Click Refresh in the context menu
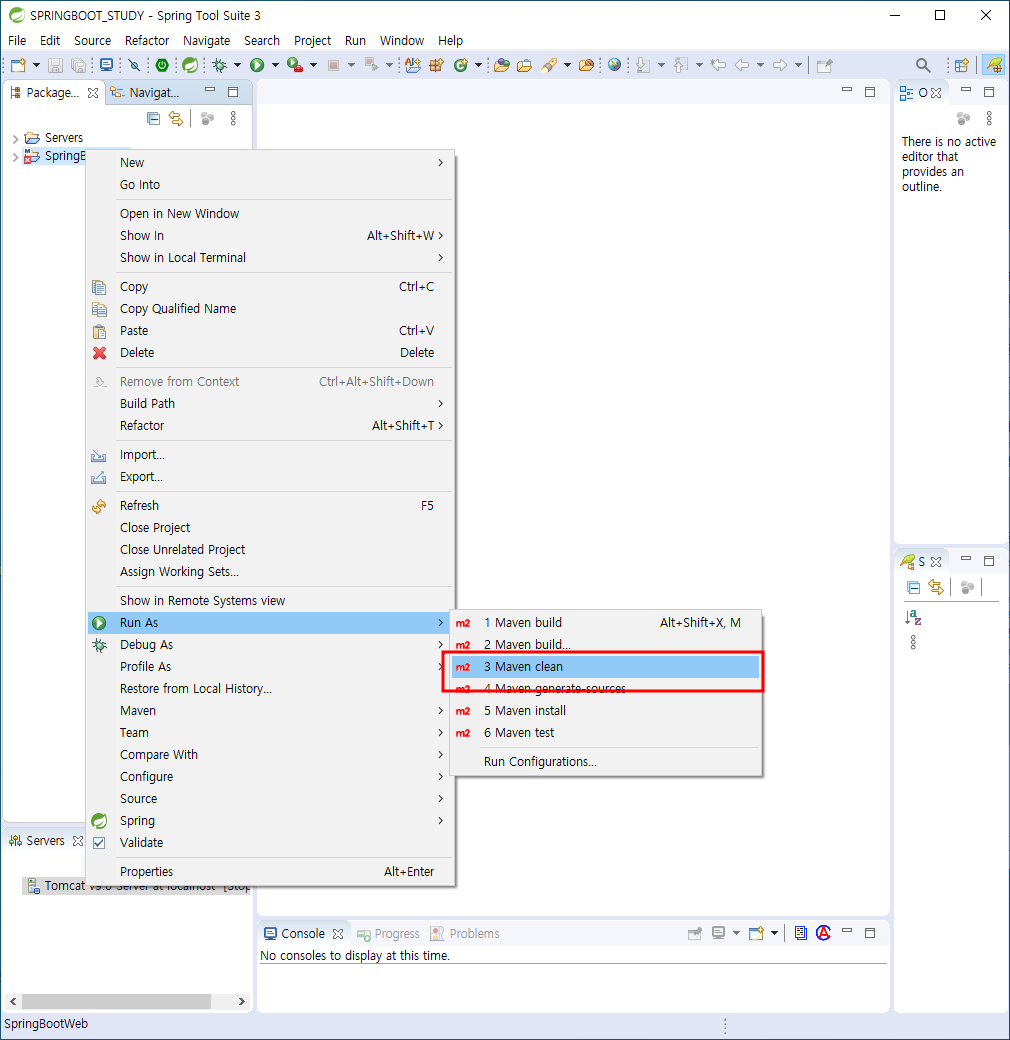The height and width of the screenshot is (1040, 1010). (x=269, y=506)
